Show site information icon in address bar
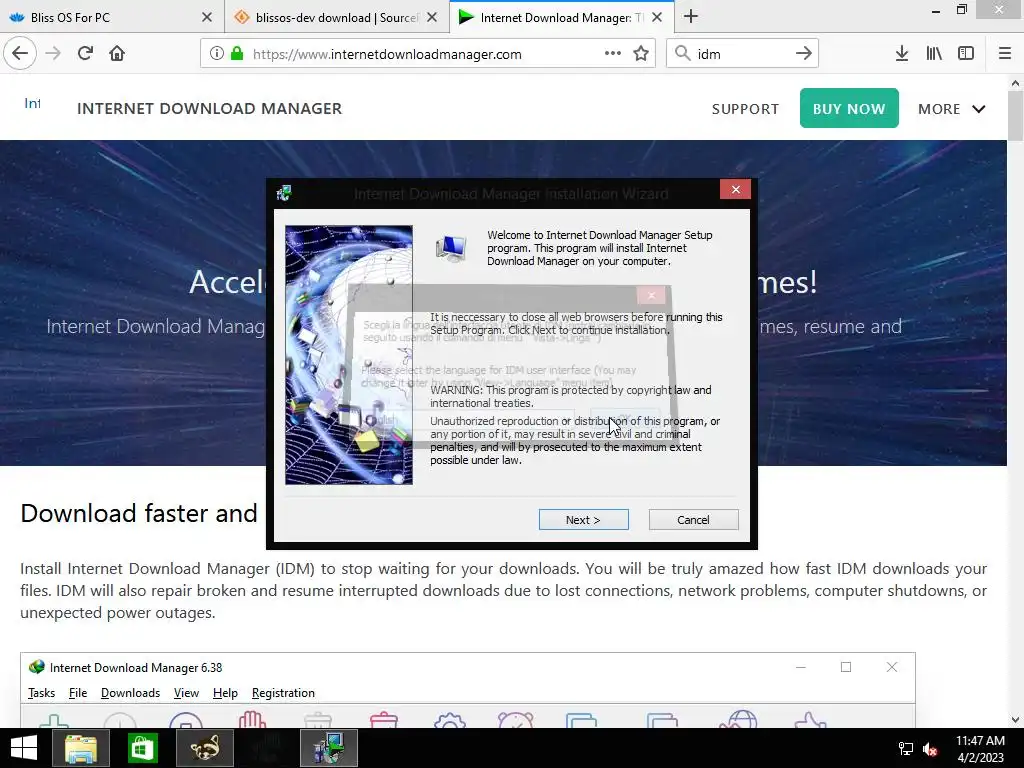The image size is (1024, 768). pyautogui.click(x=217, y=54)
